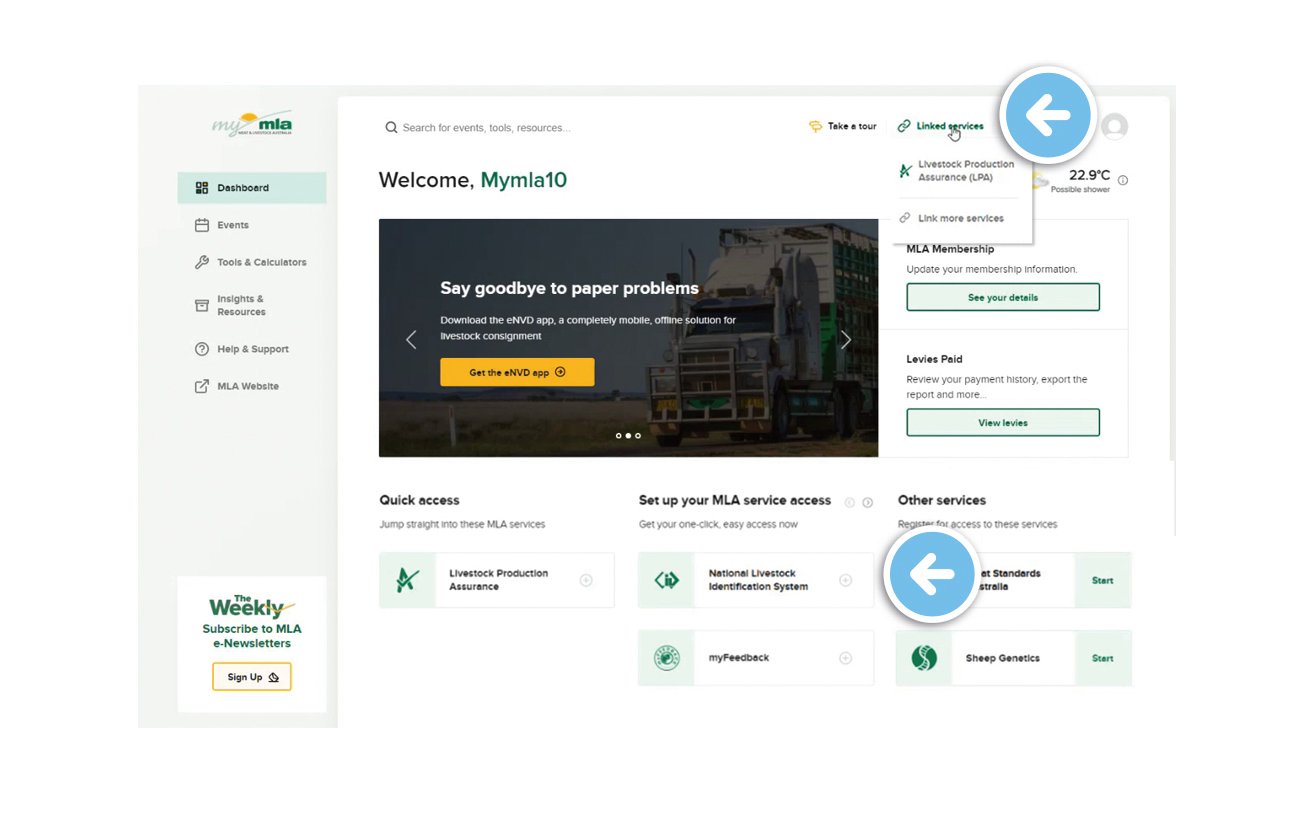This screenshot has width=1314, height=813.
Task: Click 'Say goodbye to paper problems' banner title
Action: [x=570, y=288]
